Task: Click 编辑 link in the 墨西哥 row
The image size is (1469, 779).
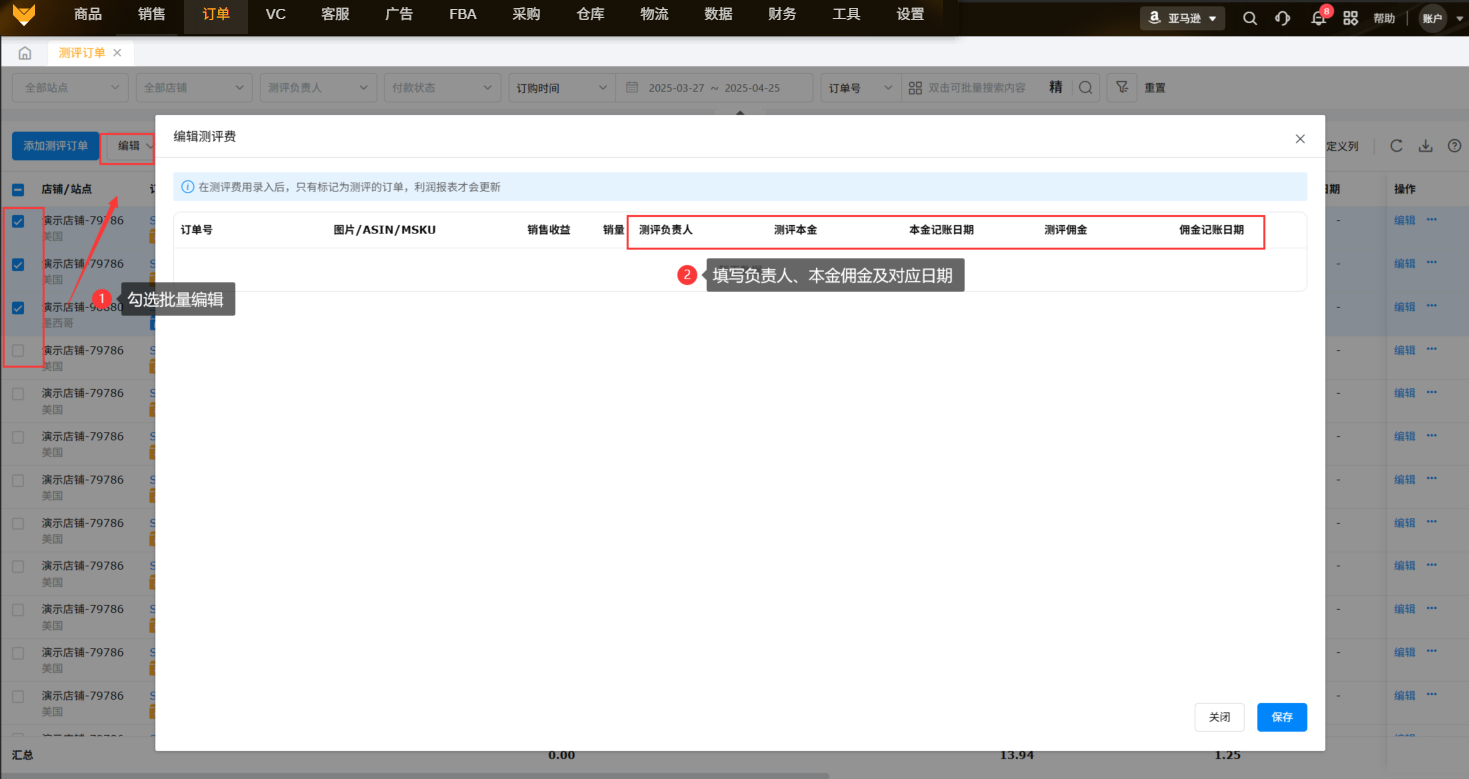Action: 1405,307
